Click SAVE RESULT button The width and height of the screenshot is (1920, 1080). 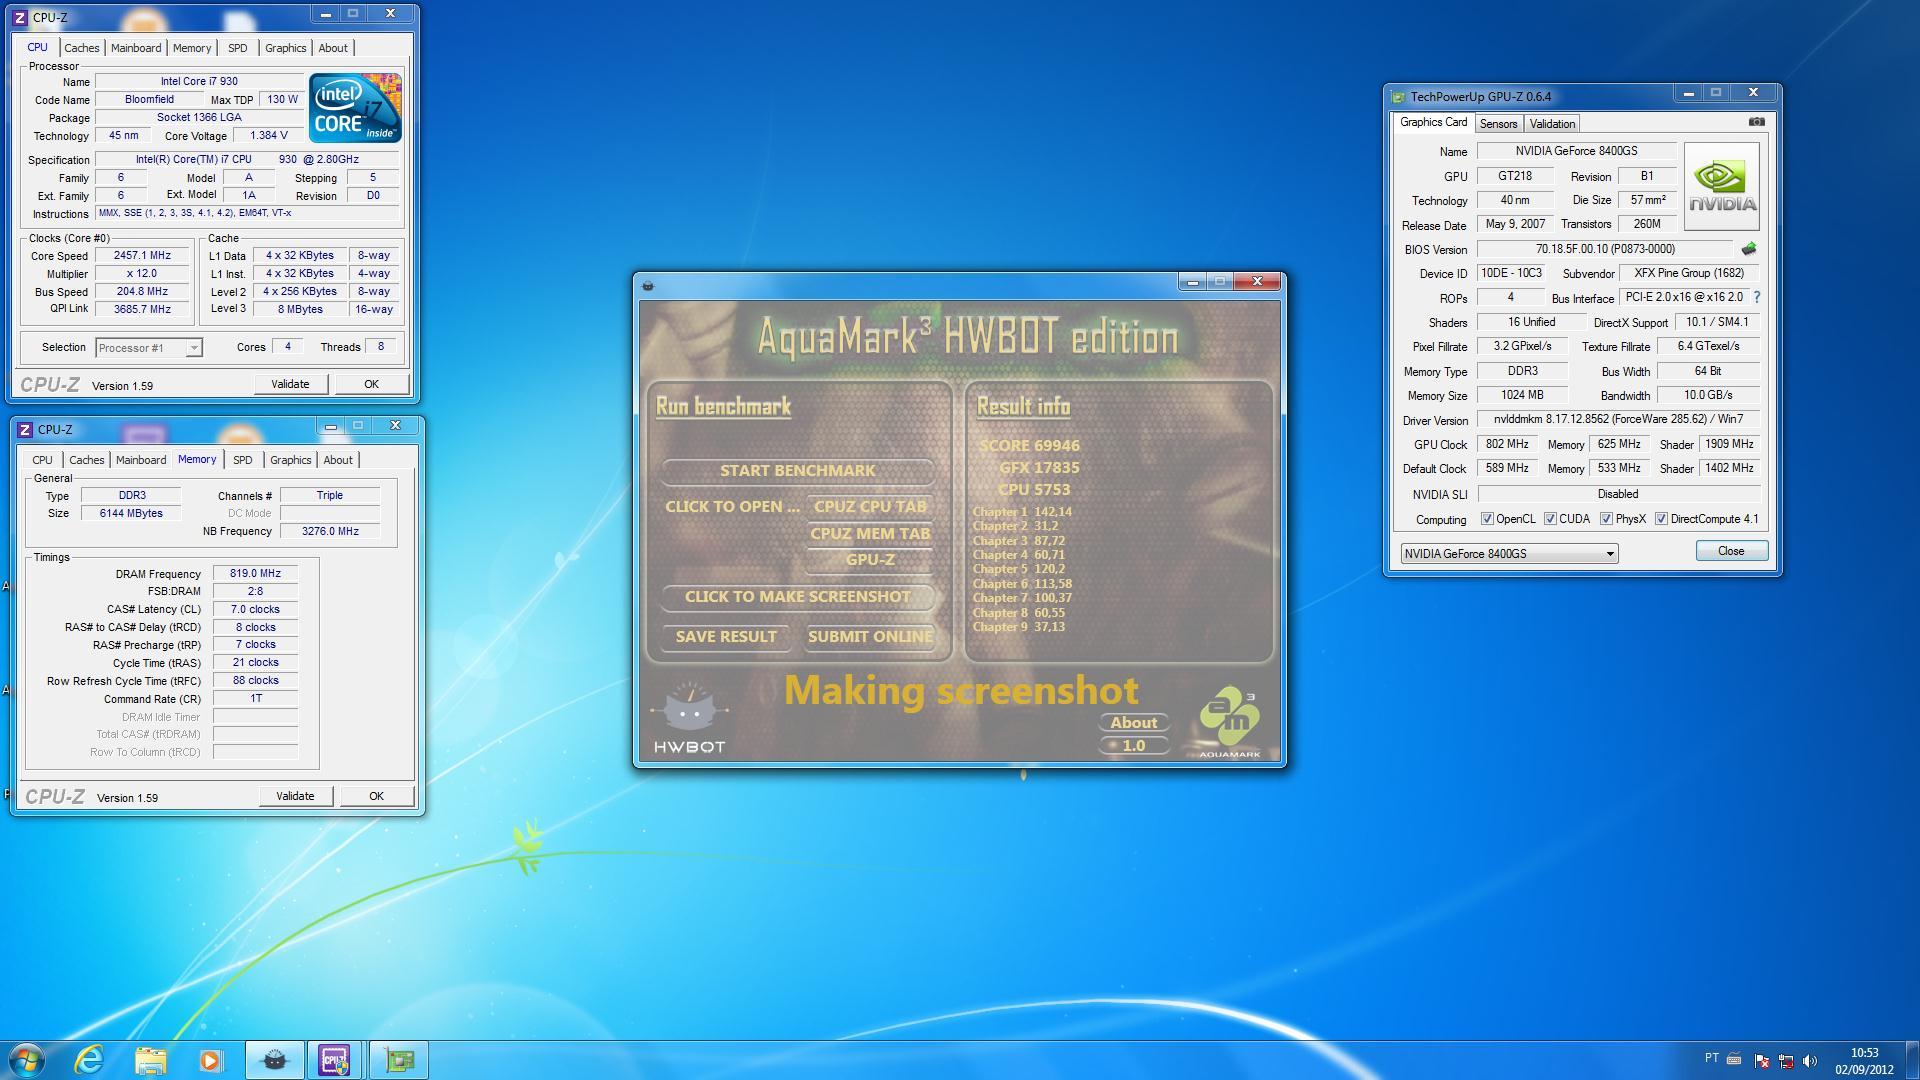(x=726, y=636)
